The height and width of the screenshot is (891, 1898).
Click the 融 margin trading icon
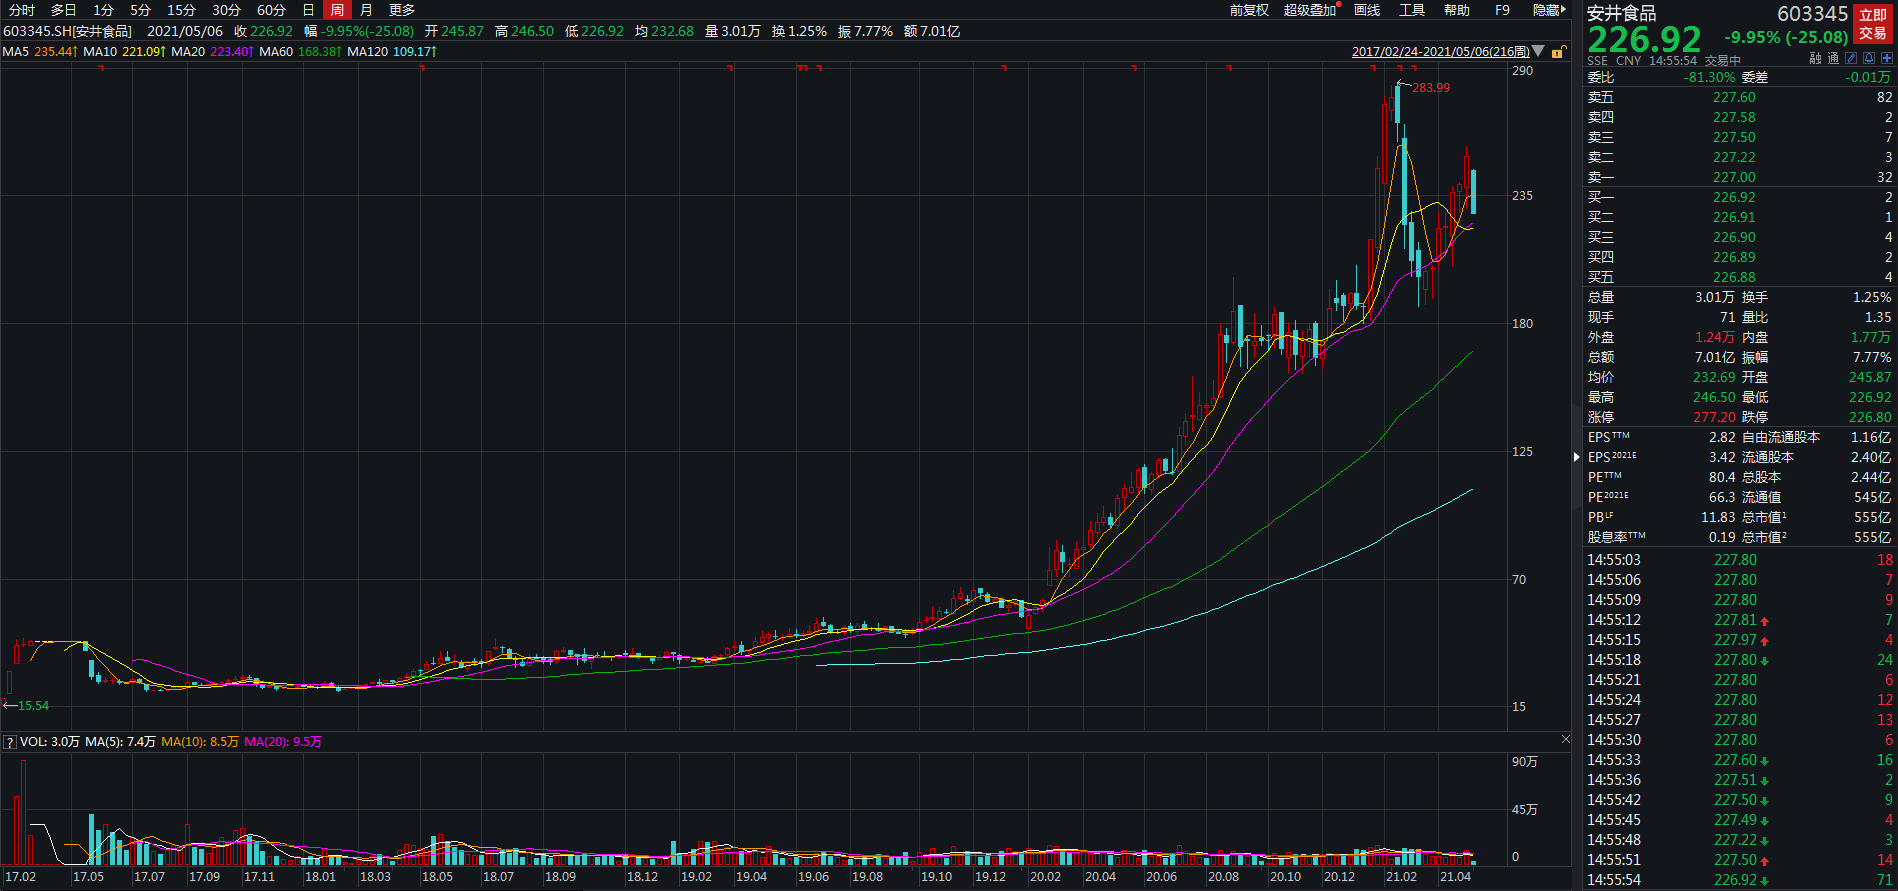tap(1815, 59)
